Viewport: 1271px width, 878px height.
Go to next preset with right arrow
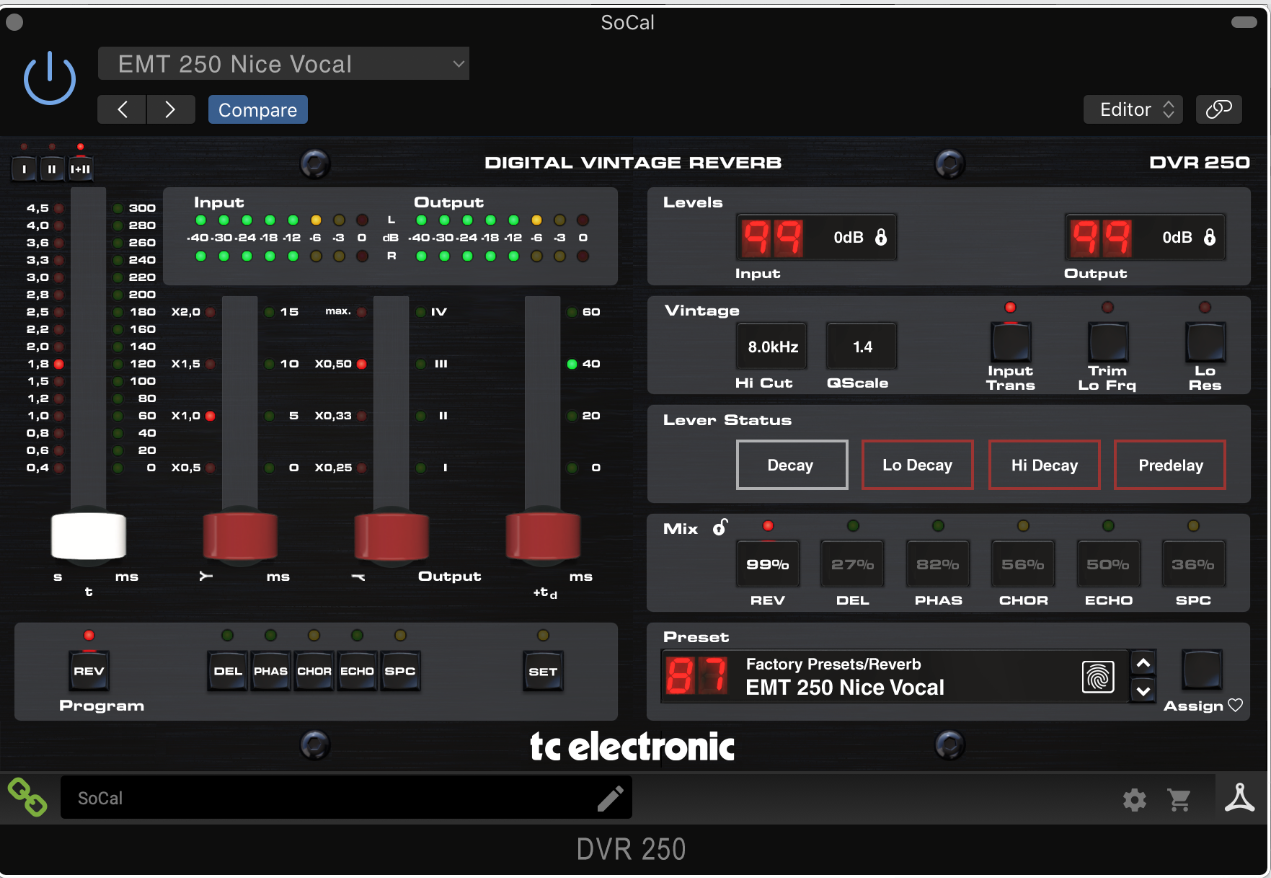(170, 110)
